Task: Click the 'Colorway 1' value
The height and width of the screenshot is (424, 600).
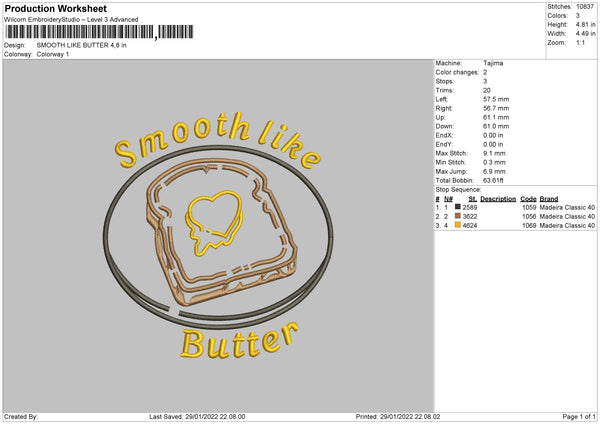Action: tap(53, 54)
